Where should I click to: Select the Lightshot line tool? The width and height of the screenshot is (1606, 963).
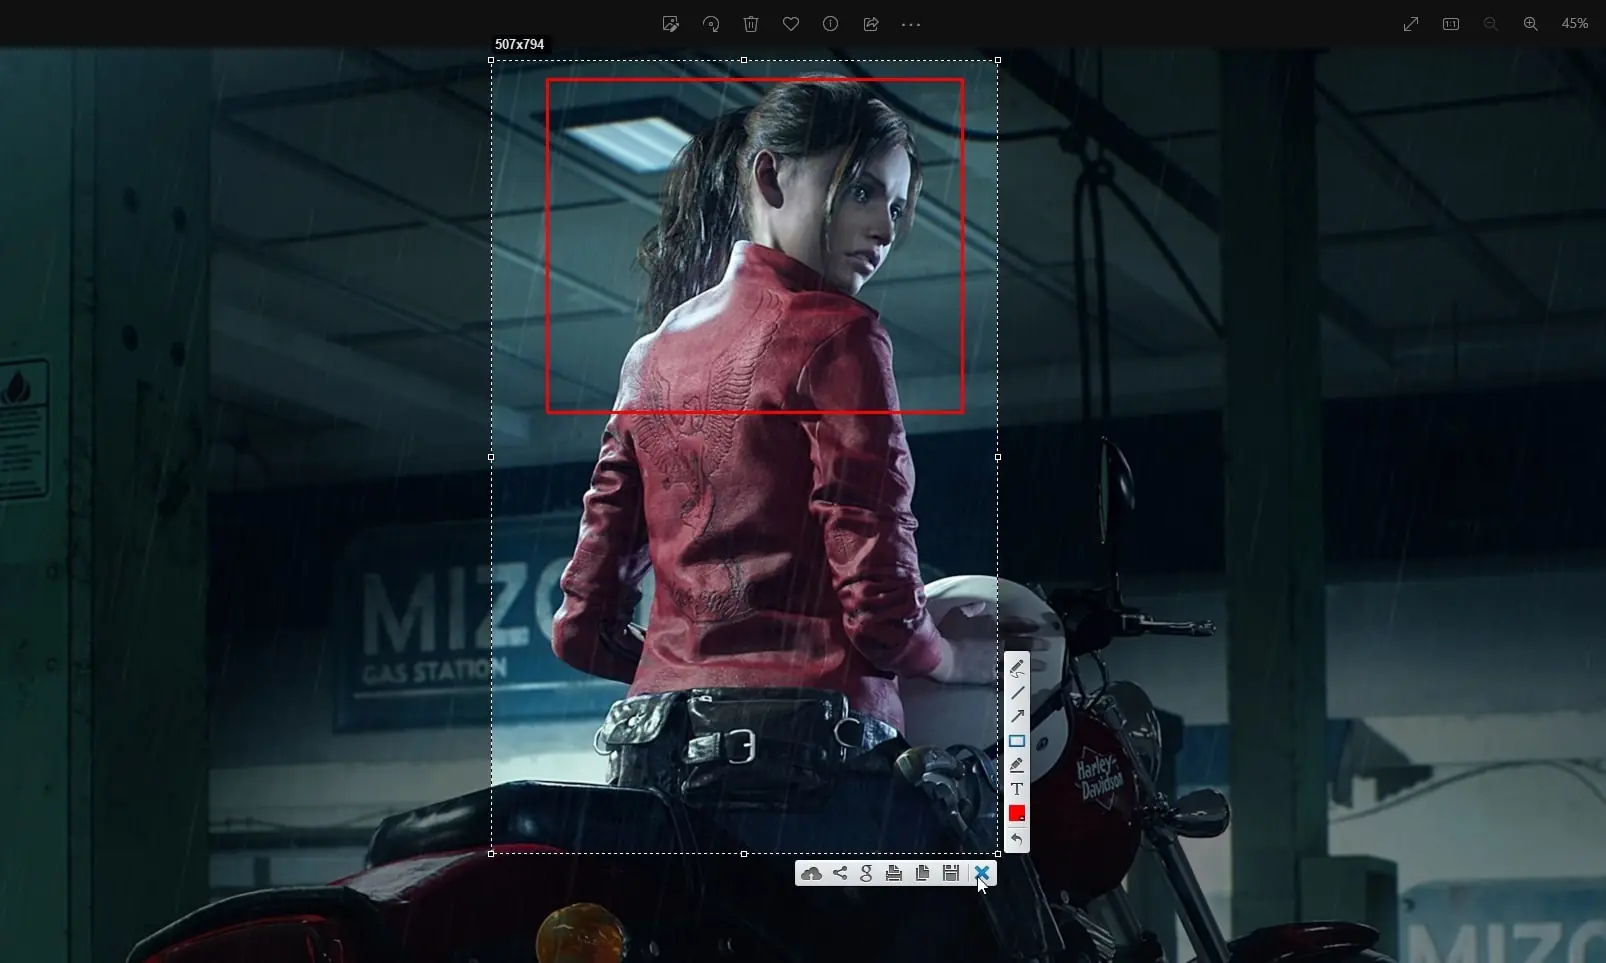(x=1017, y=692)
